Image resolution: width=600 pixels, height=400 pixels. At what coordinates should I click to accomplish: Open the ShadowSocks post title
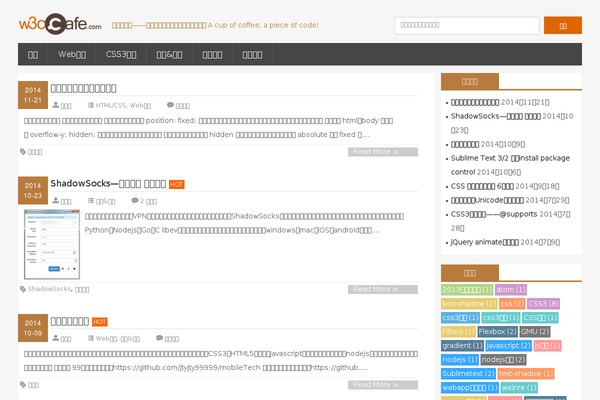point(108,184)
